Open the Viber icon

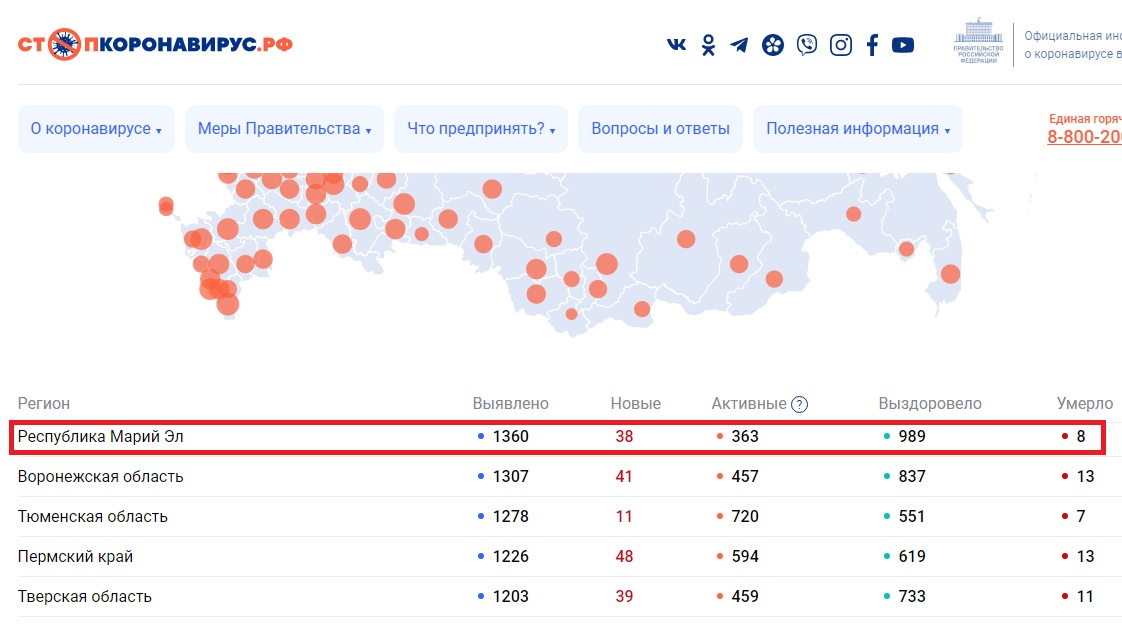click(806, 45)
